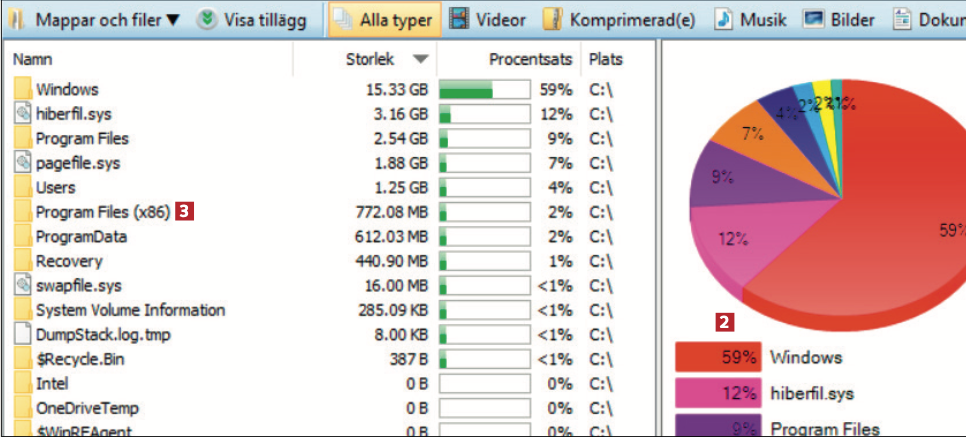
Task: Click the Plats column header
Action: (606, 60)
